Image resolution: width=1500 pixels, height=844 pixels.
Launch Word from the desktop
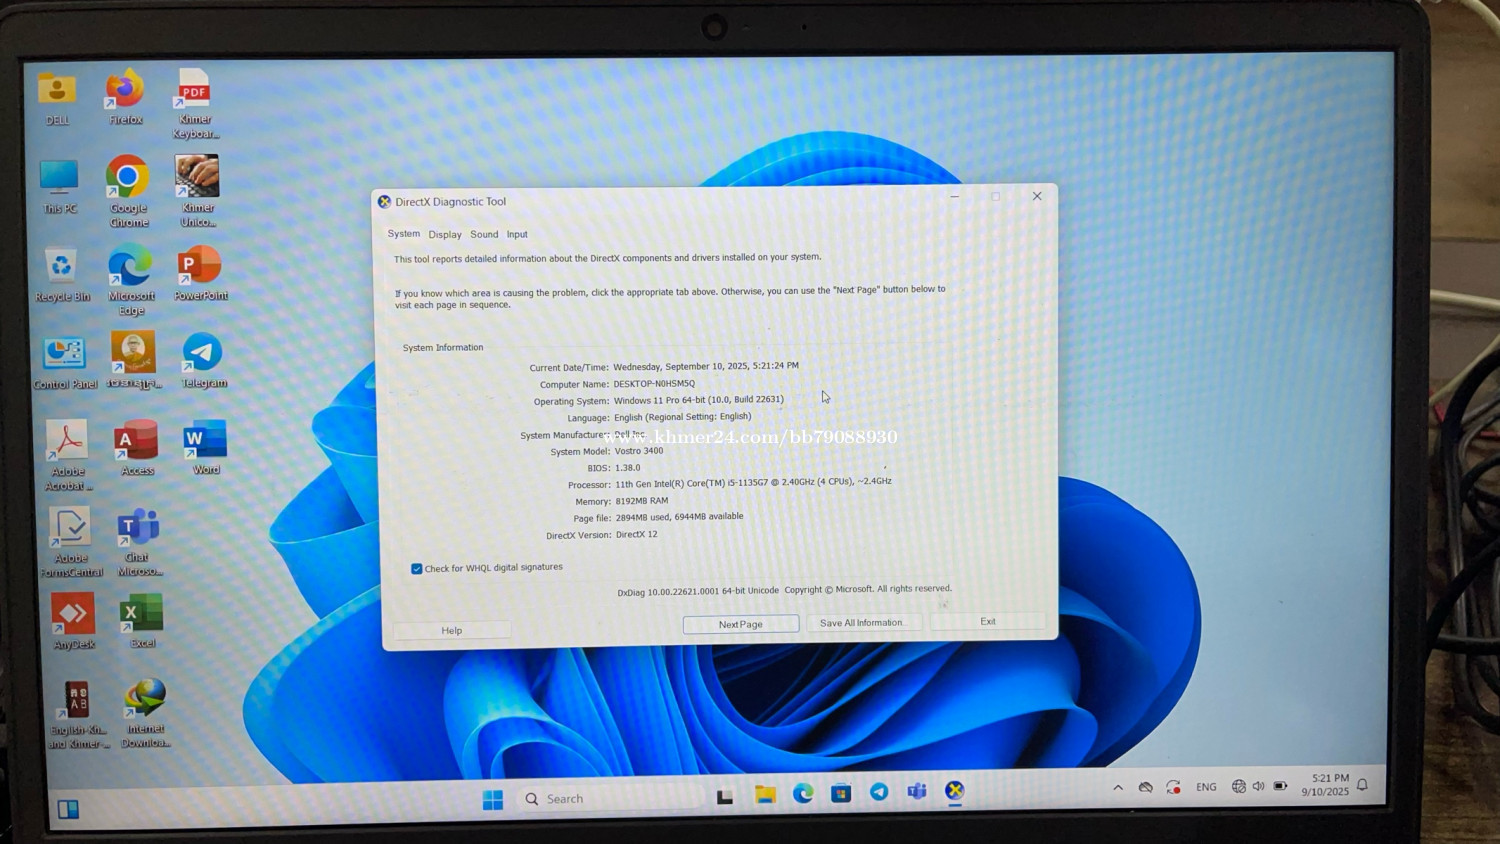(205, 446)
